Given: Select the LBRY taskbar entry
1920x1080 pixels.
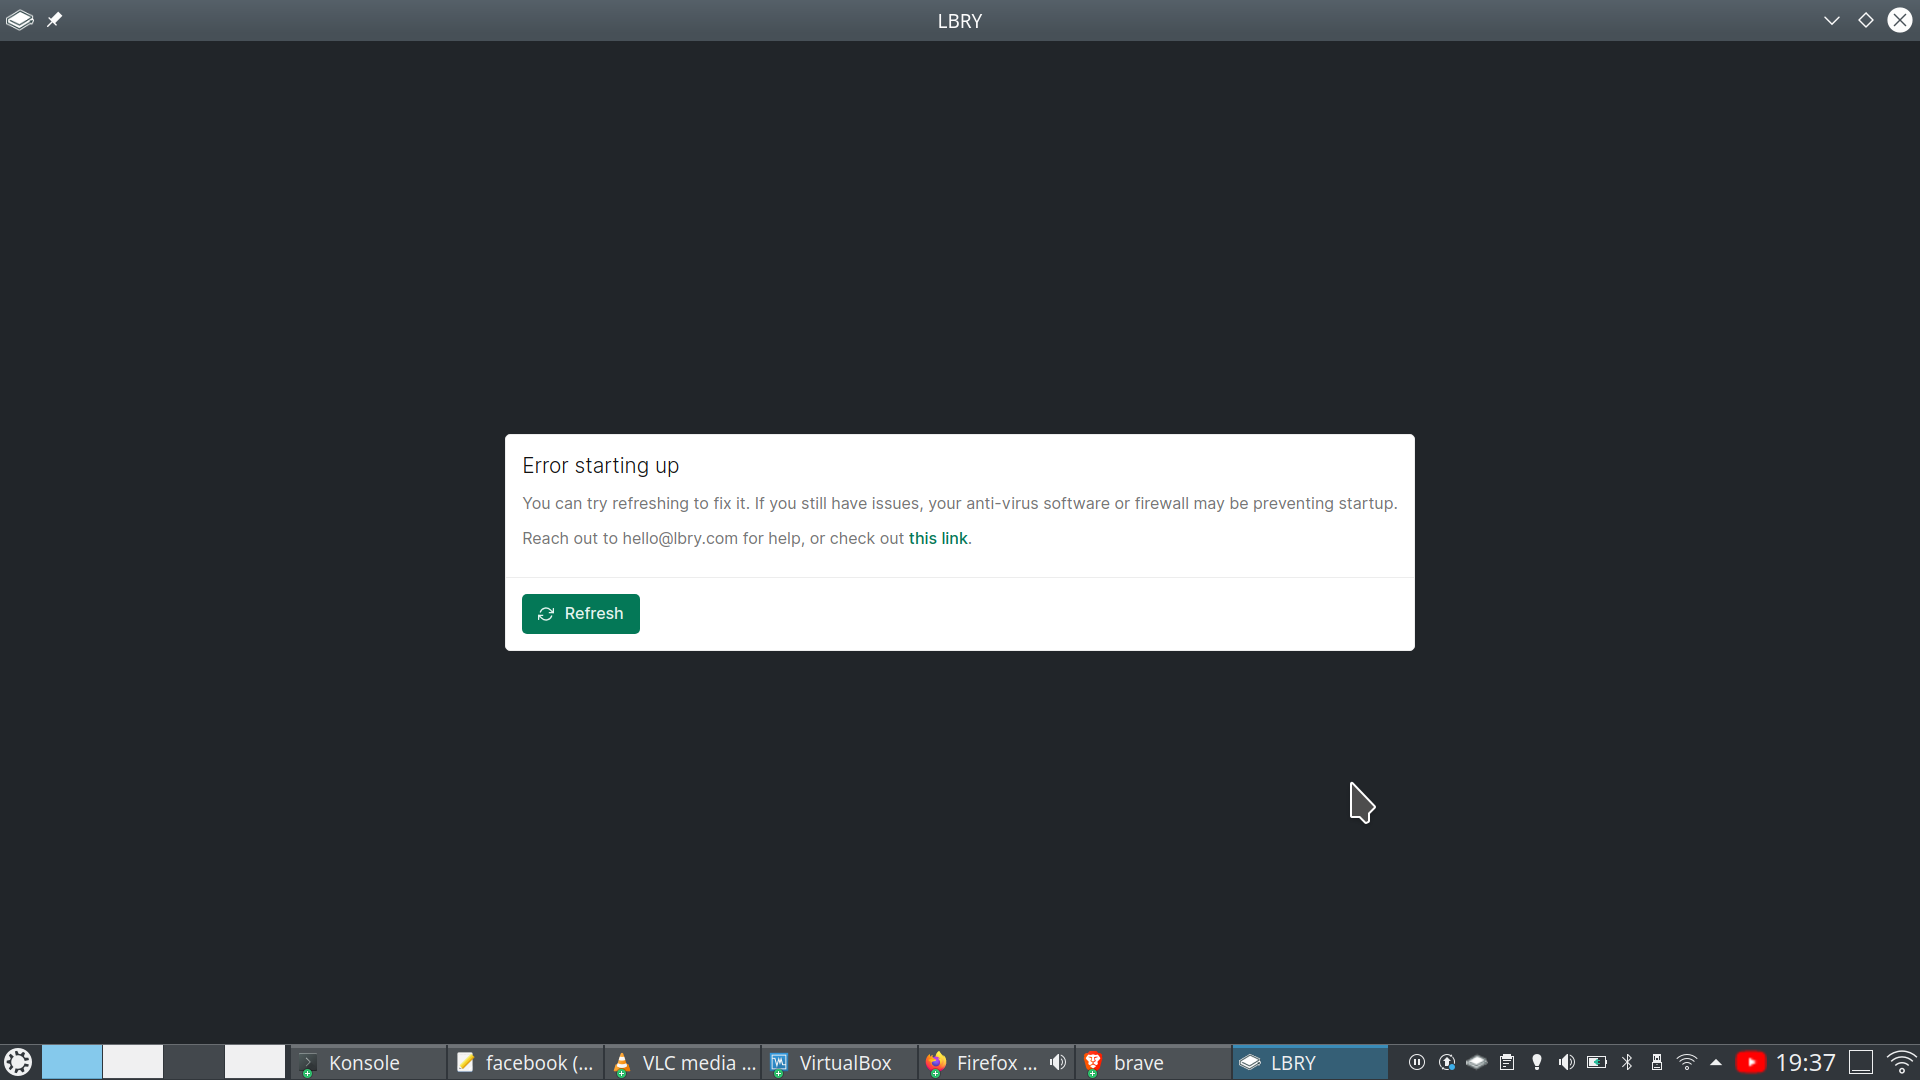Looking at the screenshot, I should click(1312, 1062).
